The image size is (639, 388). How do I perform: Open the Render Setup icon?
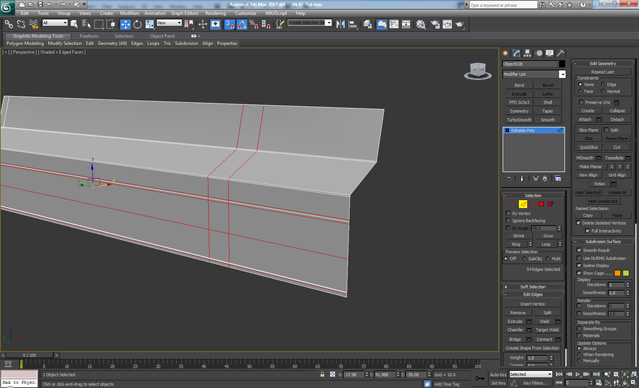click(435, 24)
